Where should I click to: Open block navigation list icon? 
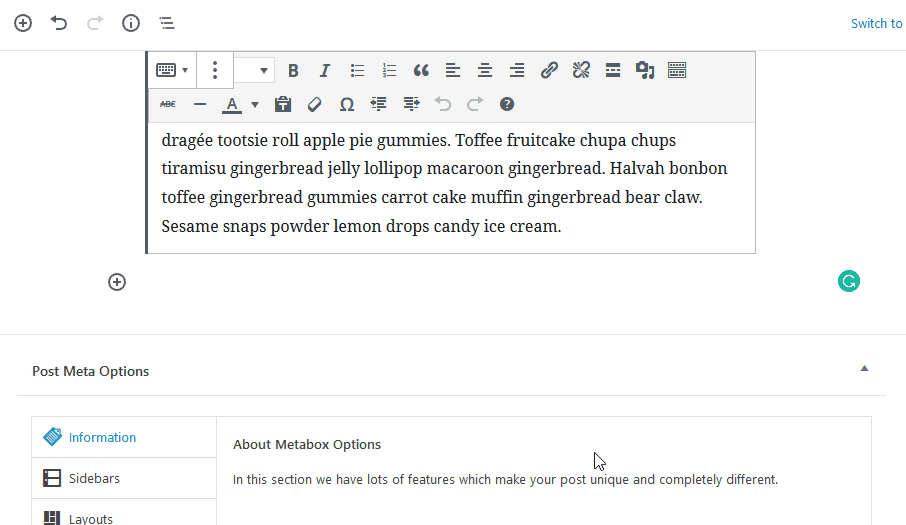(167, 23)
